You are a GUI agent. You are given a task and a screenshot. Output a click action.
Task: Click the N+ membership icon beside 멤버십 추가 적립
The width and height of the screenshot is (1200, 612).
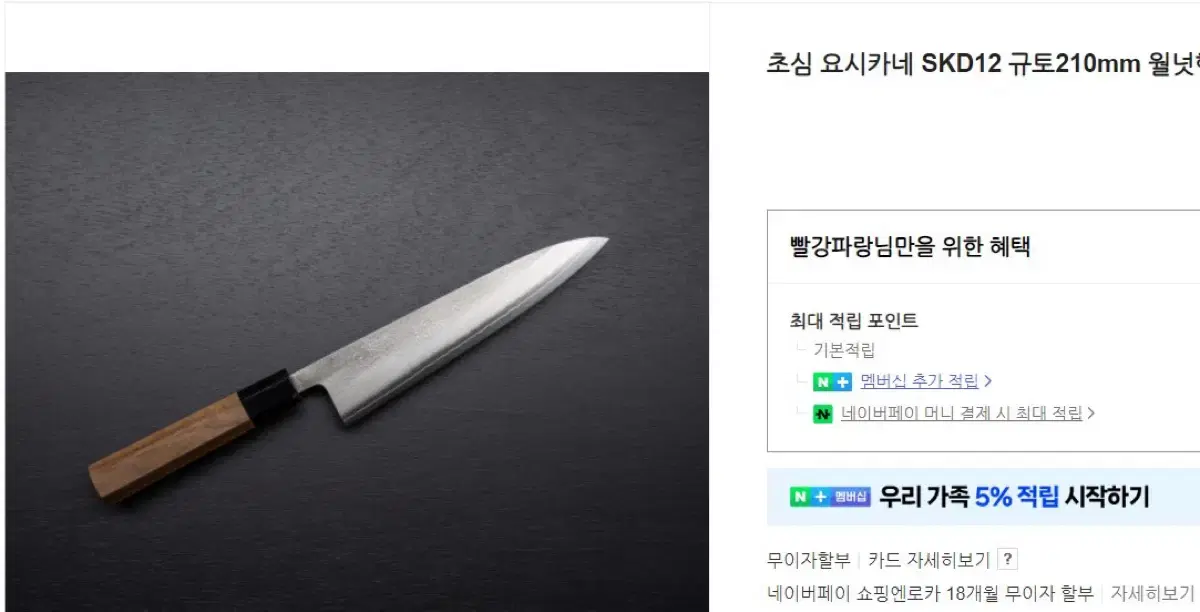(x=832, y=382)
